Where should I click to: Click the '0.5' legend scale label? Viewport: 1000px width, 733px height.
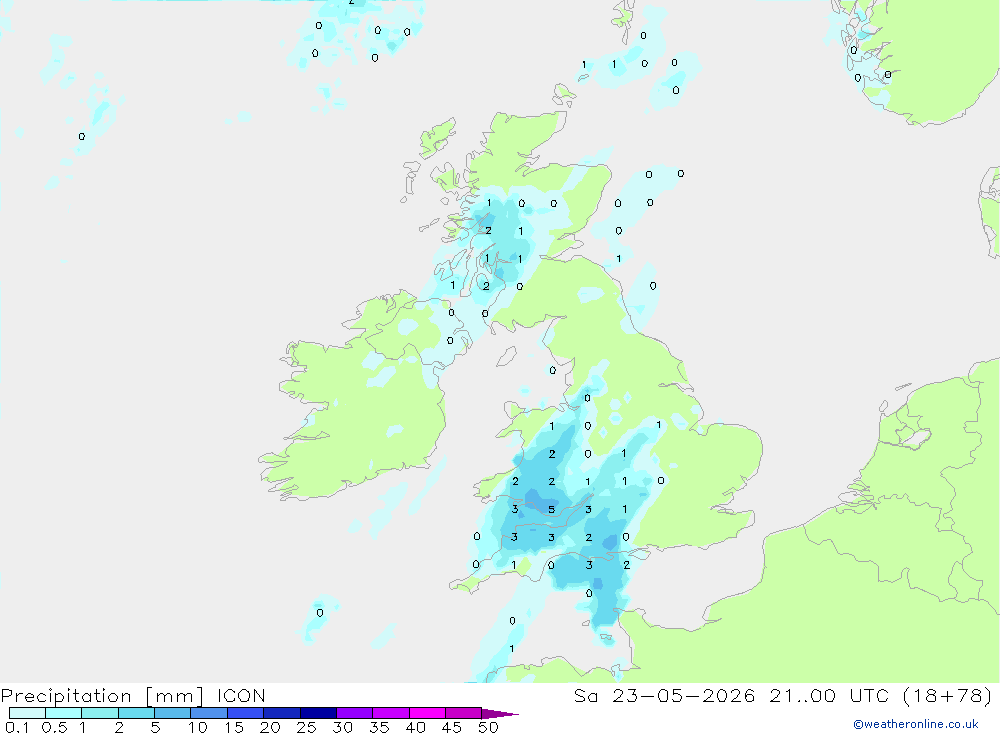point(54,727)
